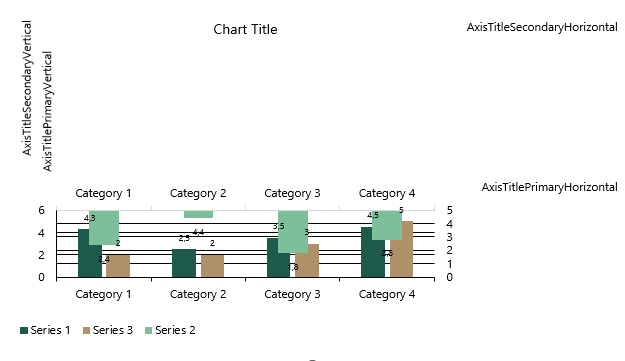Select the dark green Category 2 bar
This screenshot has height=361, width=625.
coord(184,263)
